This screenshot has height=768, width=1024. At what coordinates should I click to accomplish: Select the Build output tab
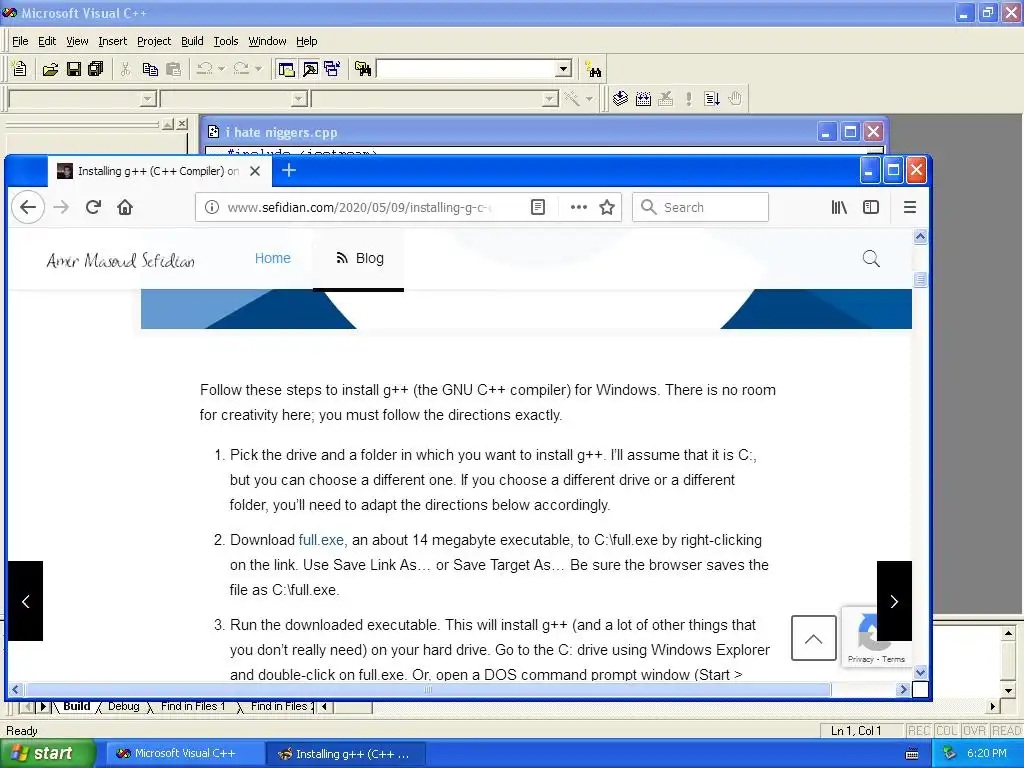[x=76, y=706]
